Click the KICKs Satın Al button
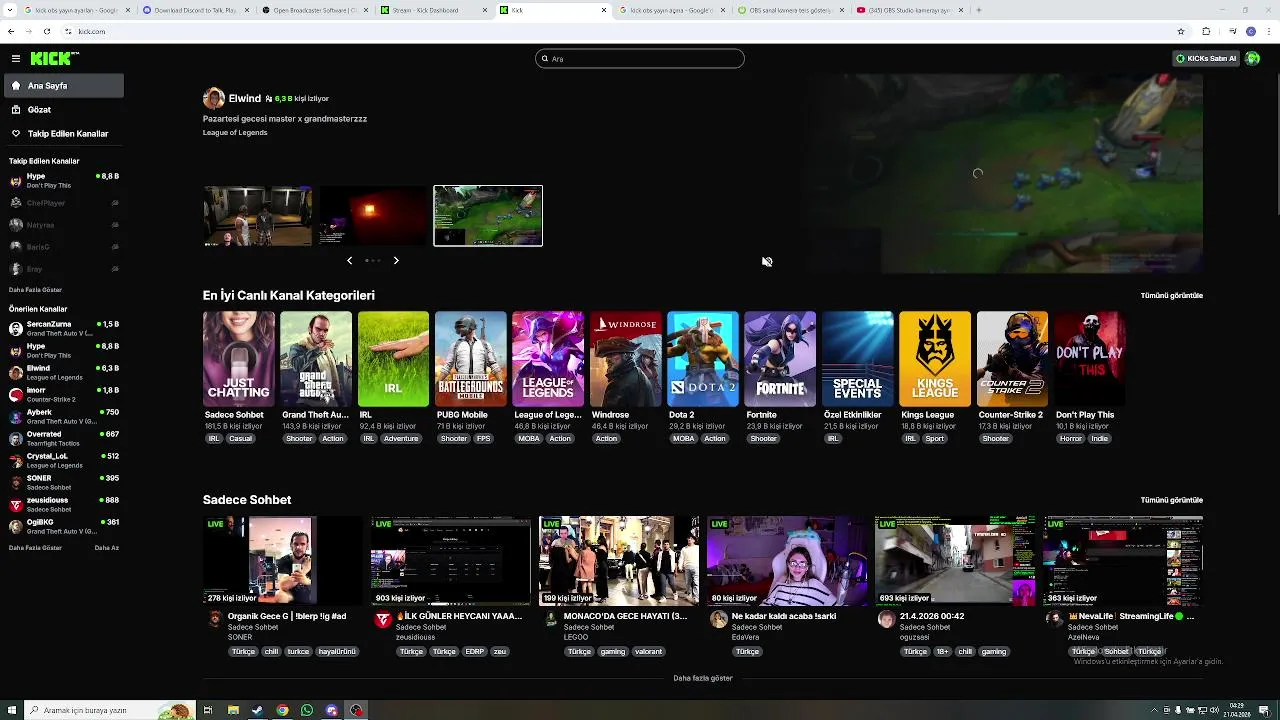The image size is (1280, 720). tap(1206, 59)
